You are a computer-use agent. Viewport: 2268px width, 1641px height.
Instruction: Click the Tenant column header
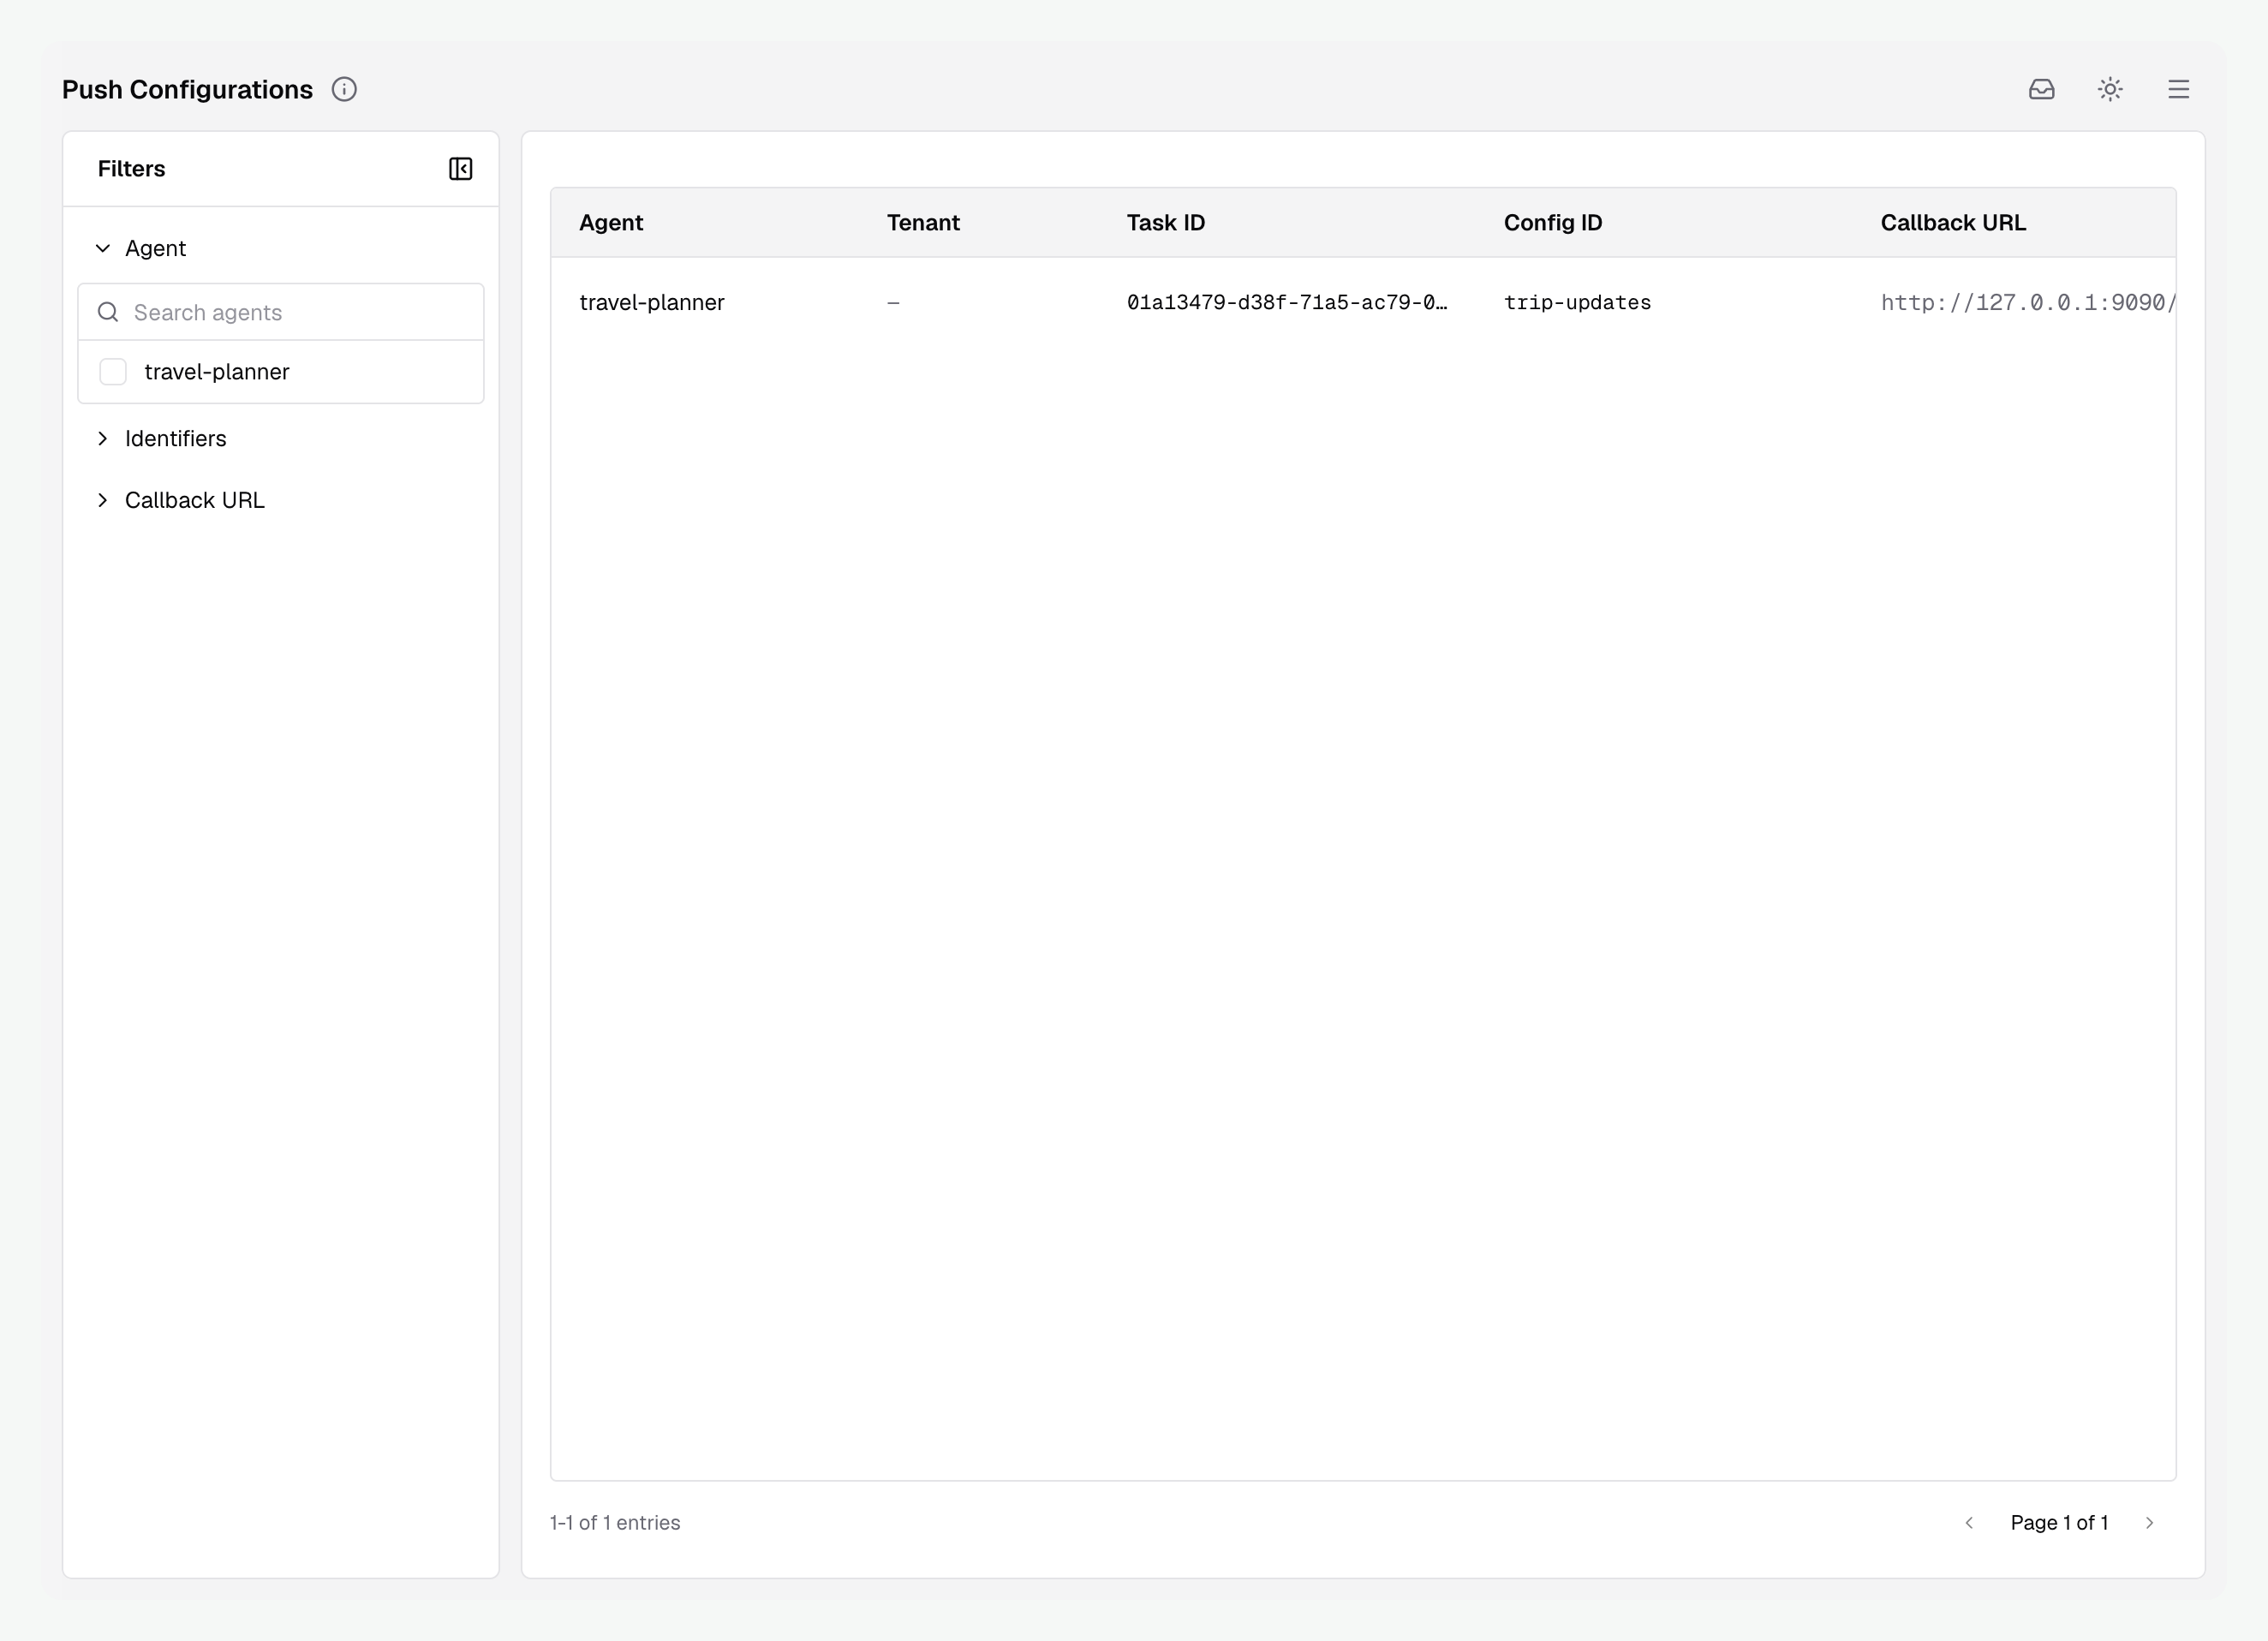[923, 222]
